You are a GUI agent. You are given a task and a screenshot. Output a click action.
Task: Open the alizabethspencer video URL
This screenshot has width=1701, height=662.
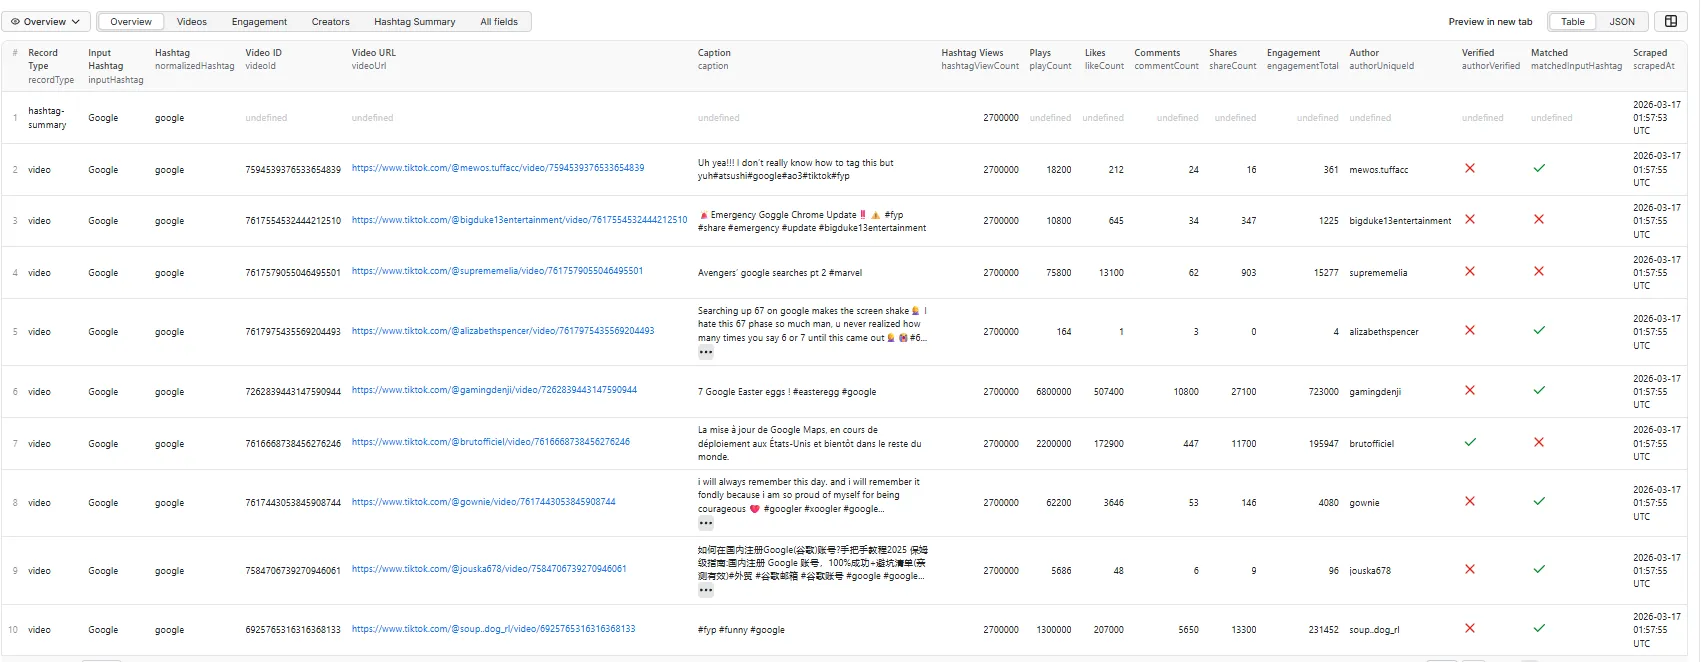(x=503, y=331)
